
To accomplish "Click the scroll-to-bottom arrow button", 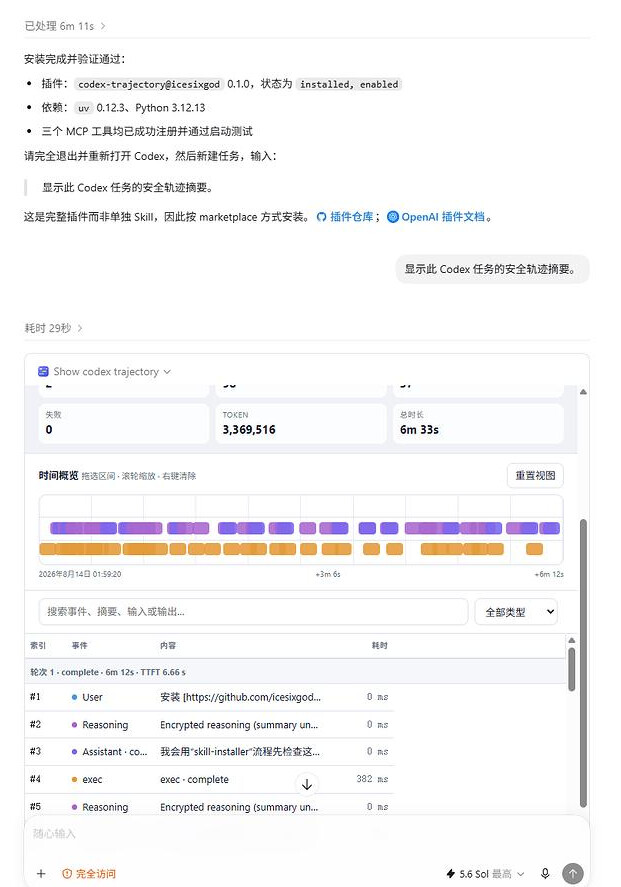I will 307,785.
